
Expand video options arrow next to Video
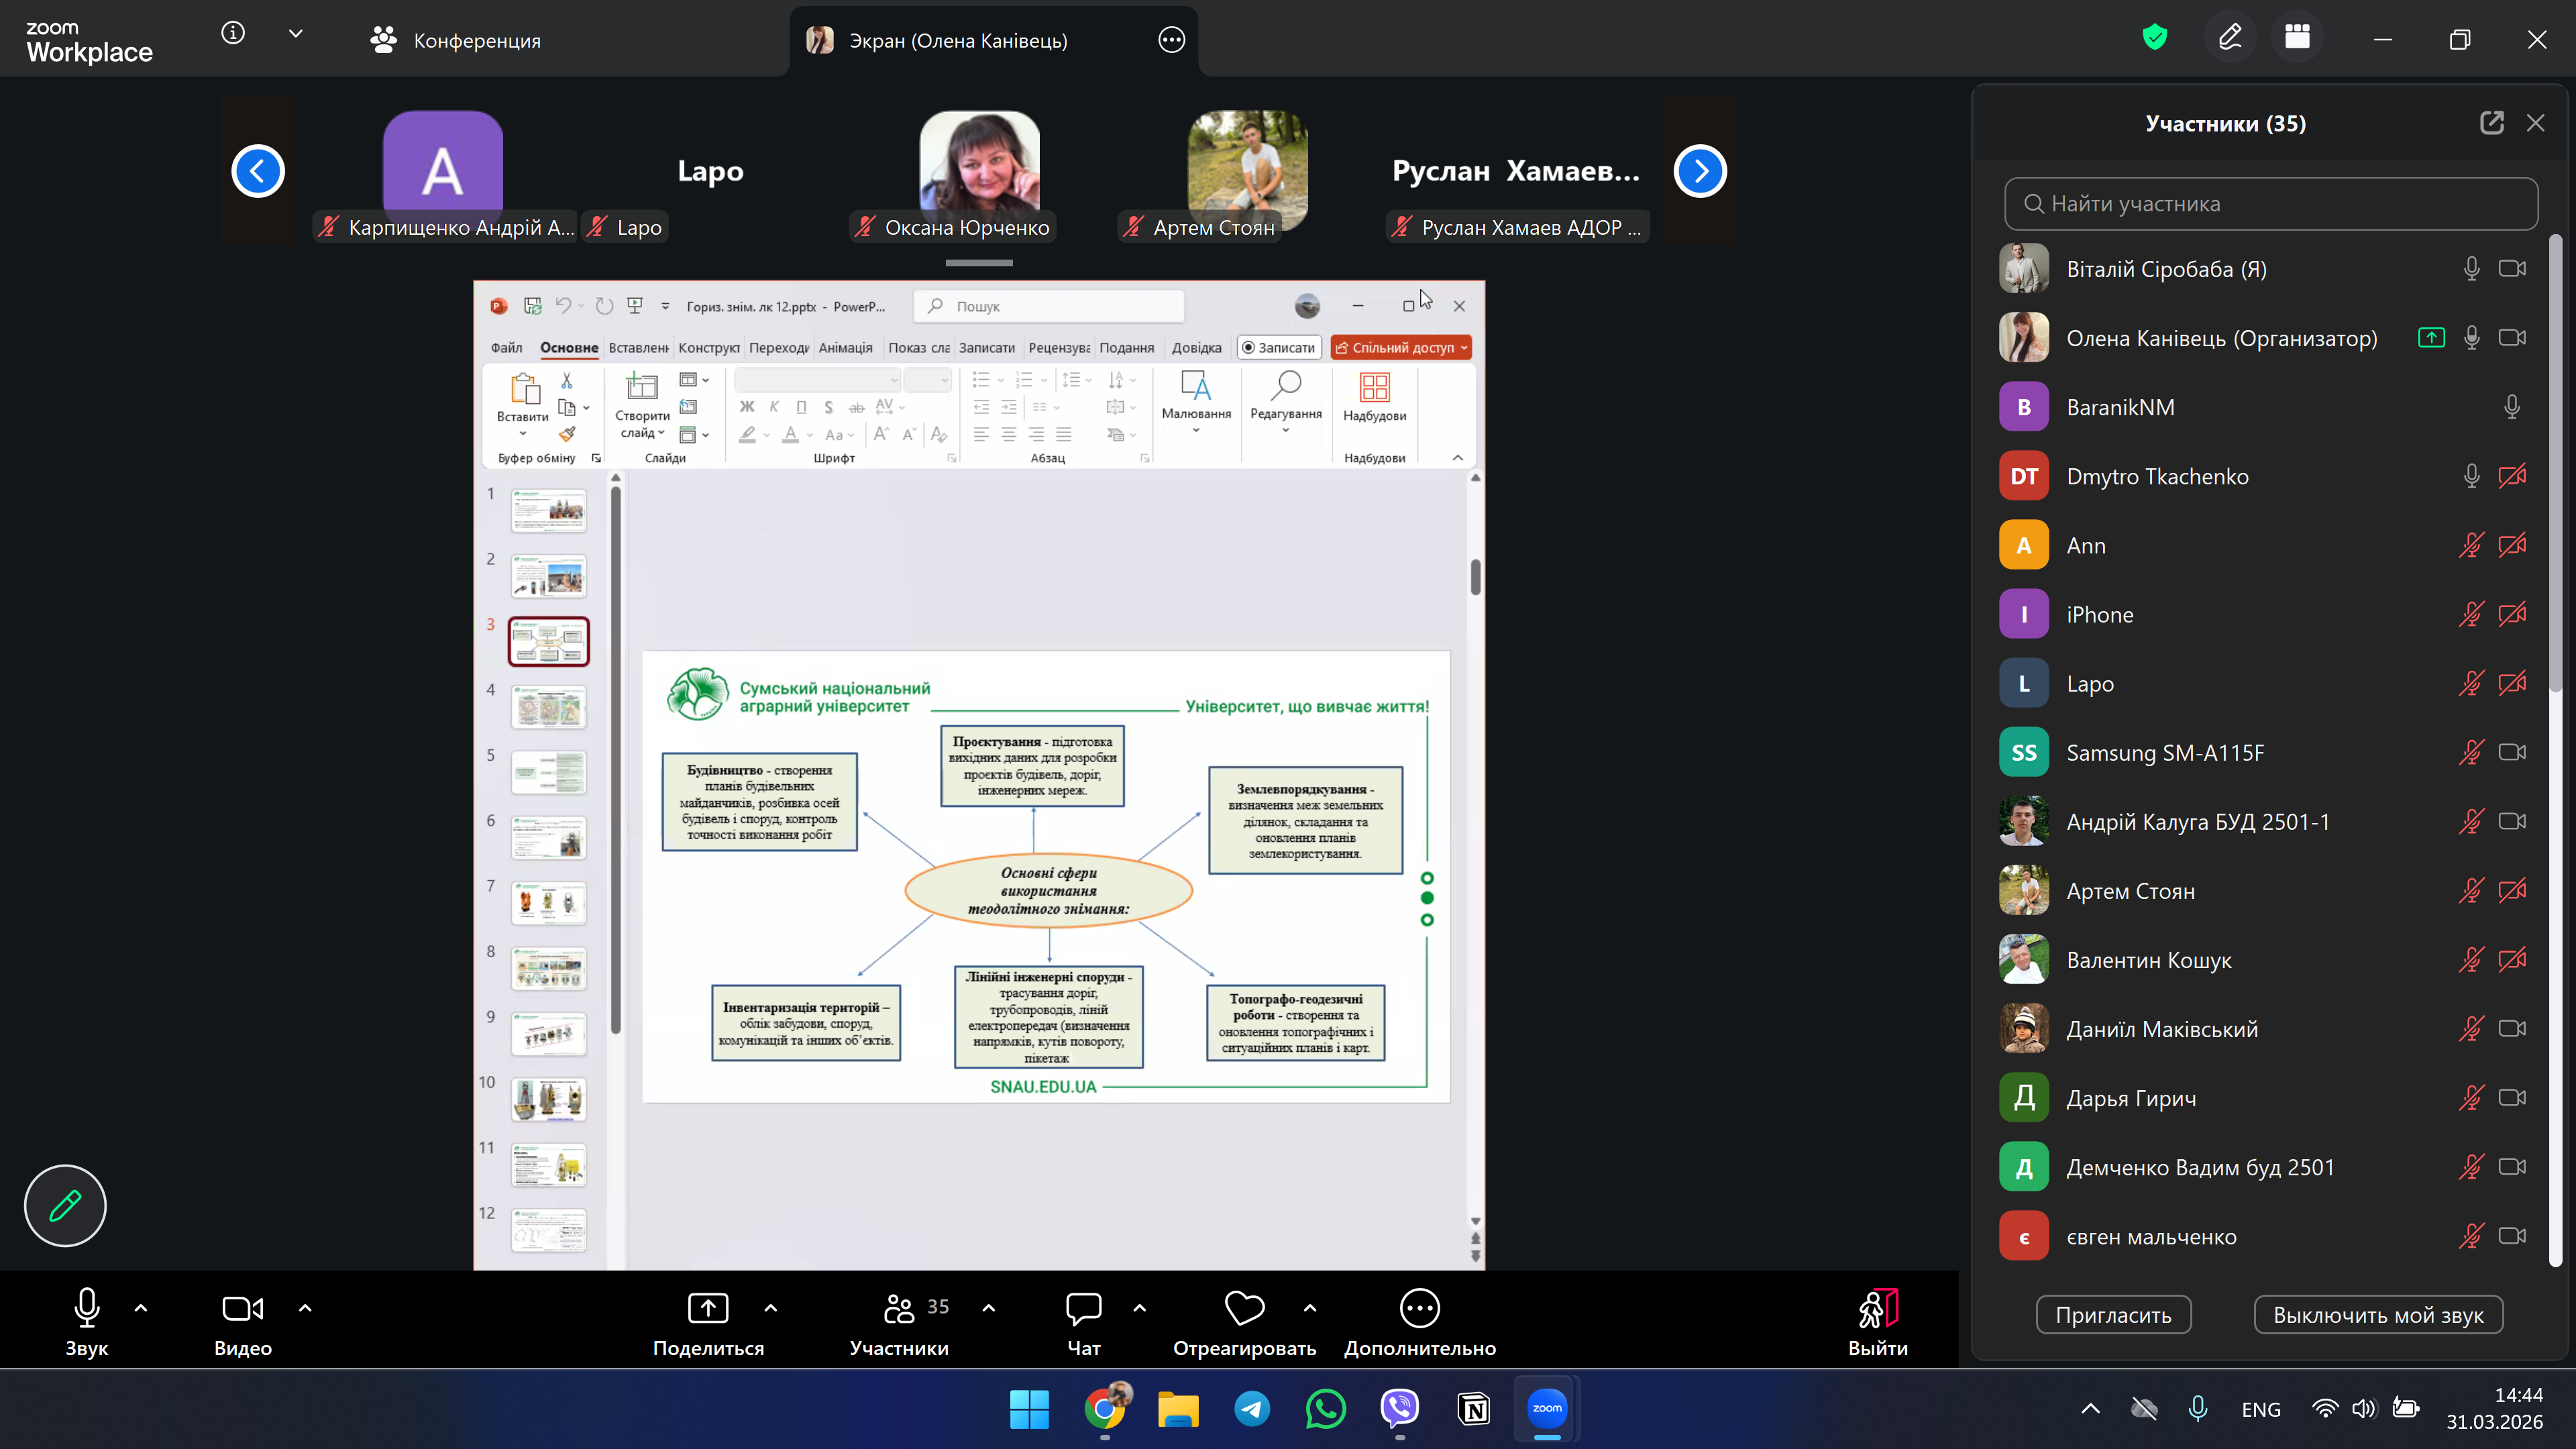tap(305, 1307)
